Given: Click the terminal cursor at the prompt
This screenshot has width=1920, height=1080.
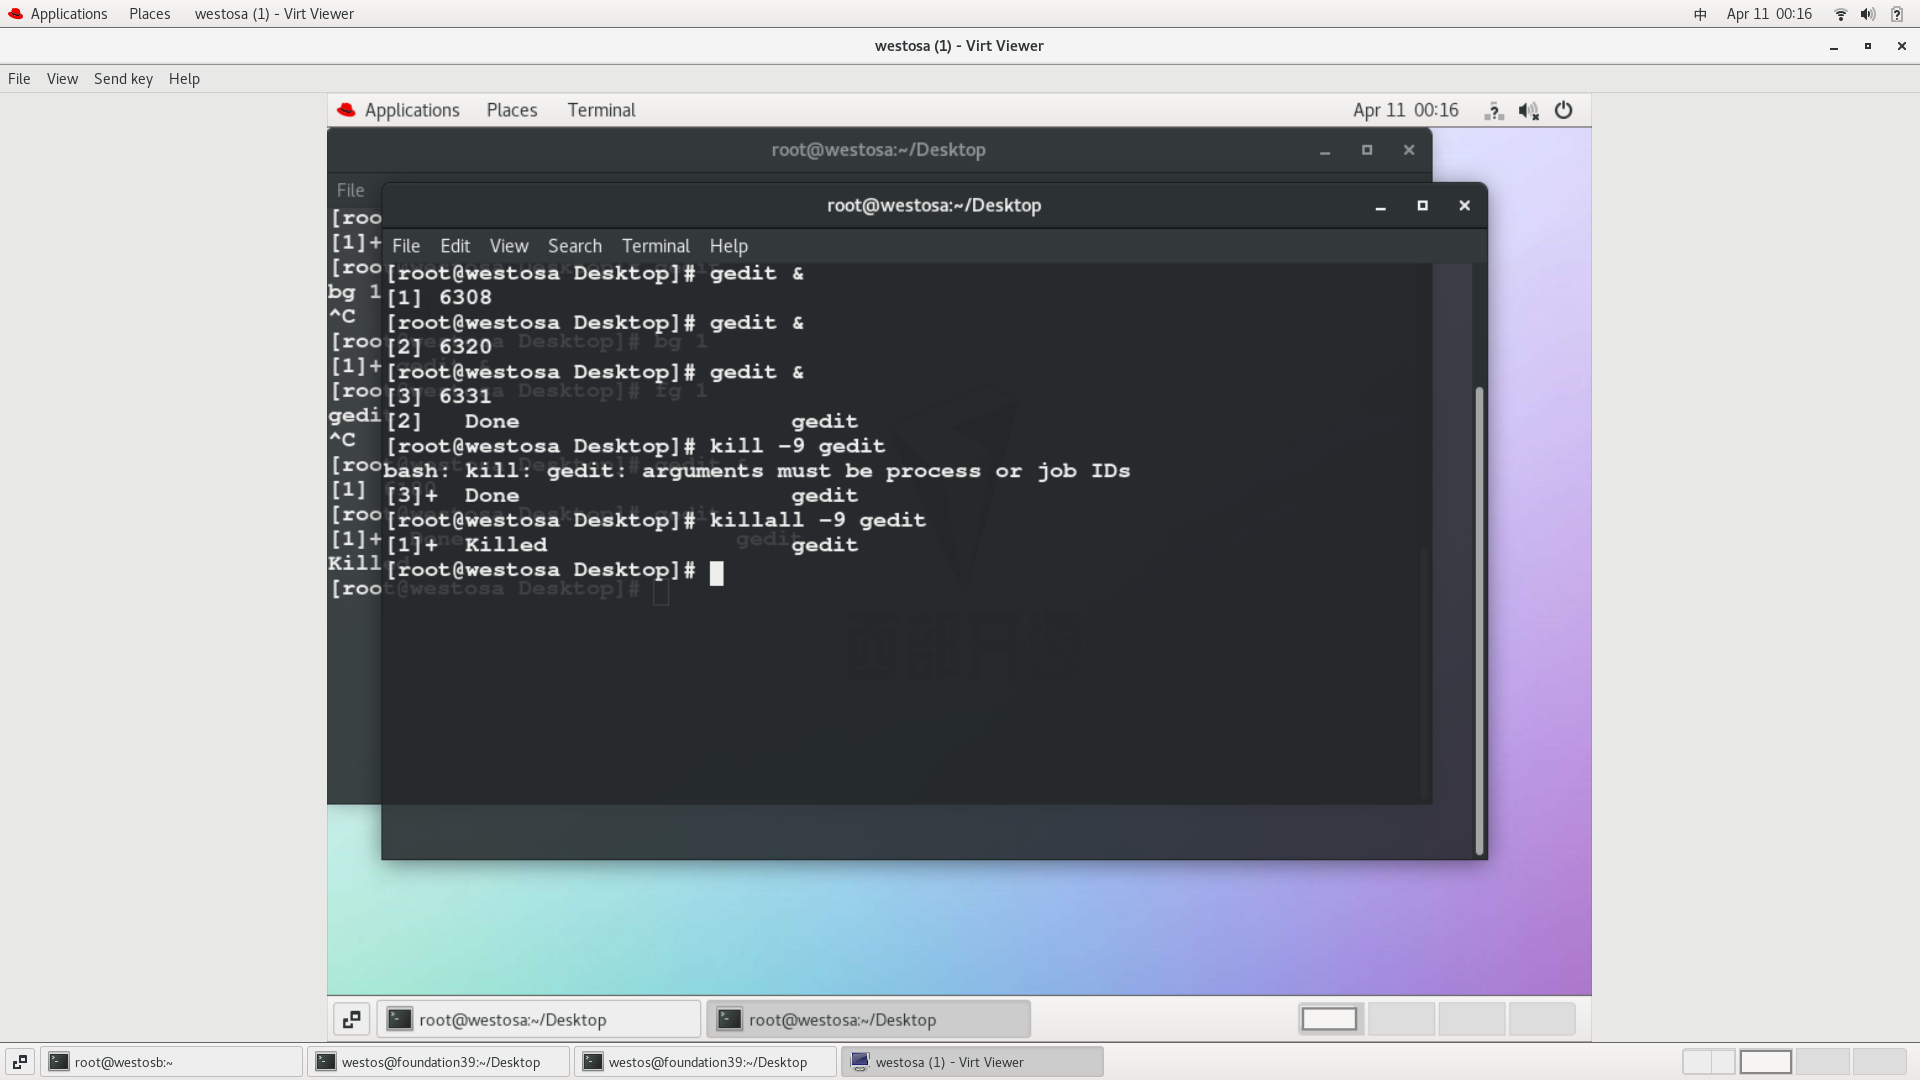Looking at the screenshot, I should (716, 573).
